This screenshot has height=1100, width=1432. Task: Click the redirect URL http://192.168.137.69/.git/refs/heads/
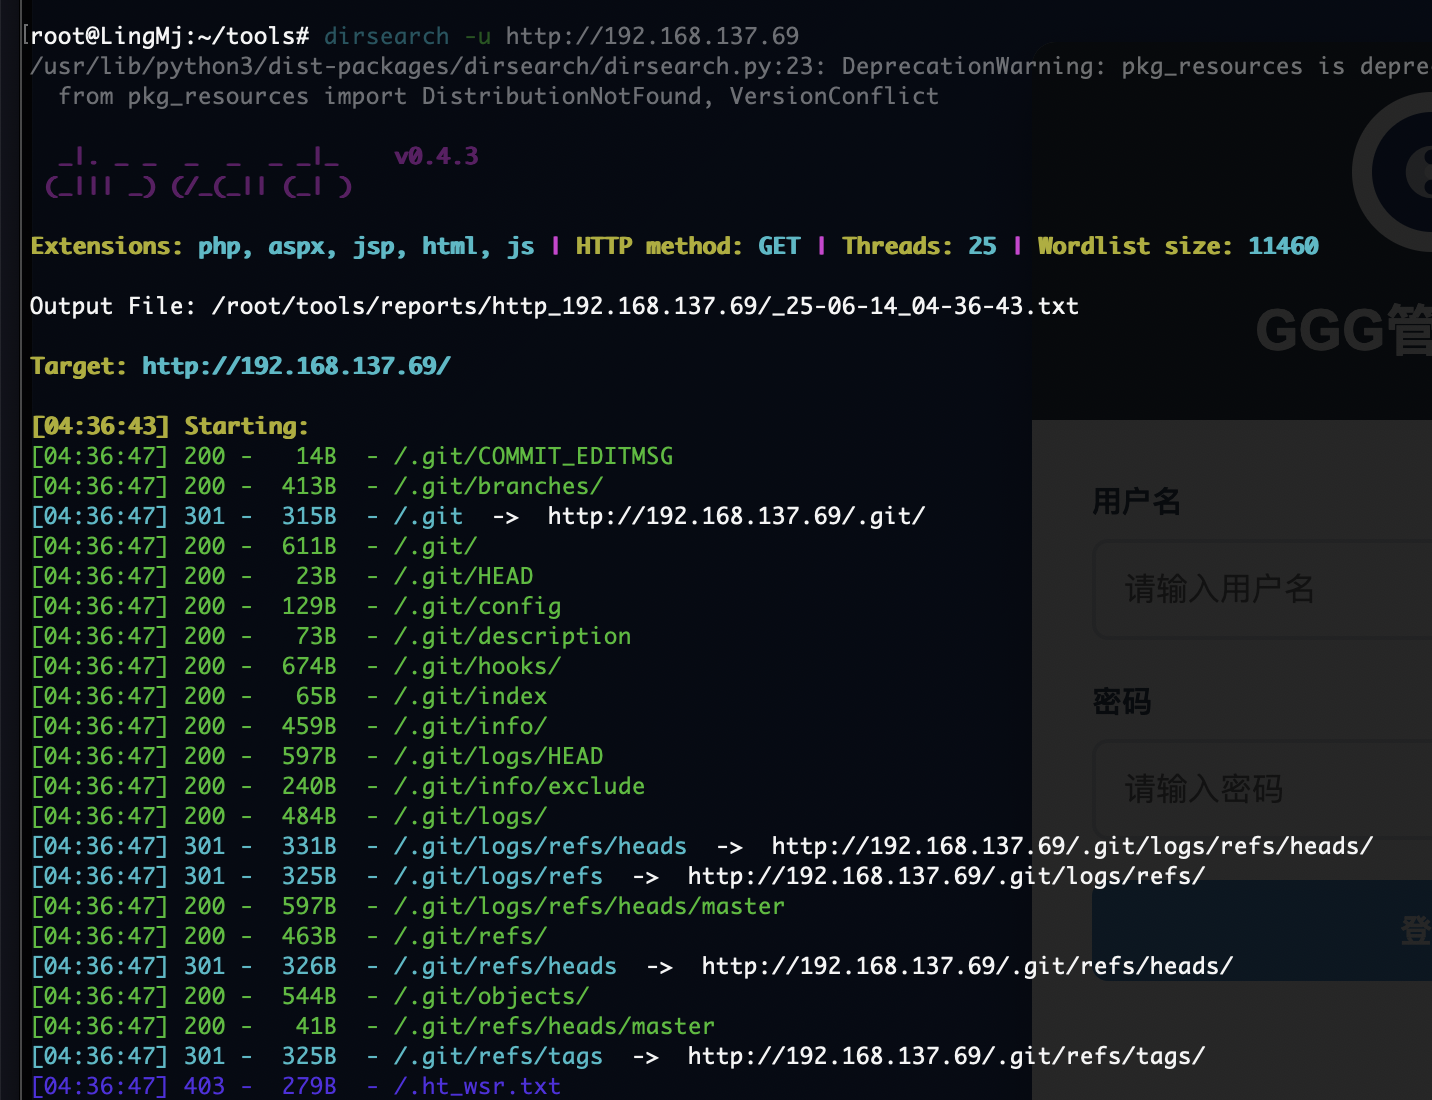click(x=967, y=966)
